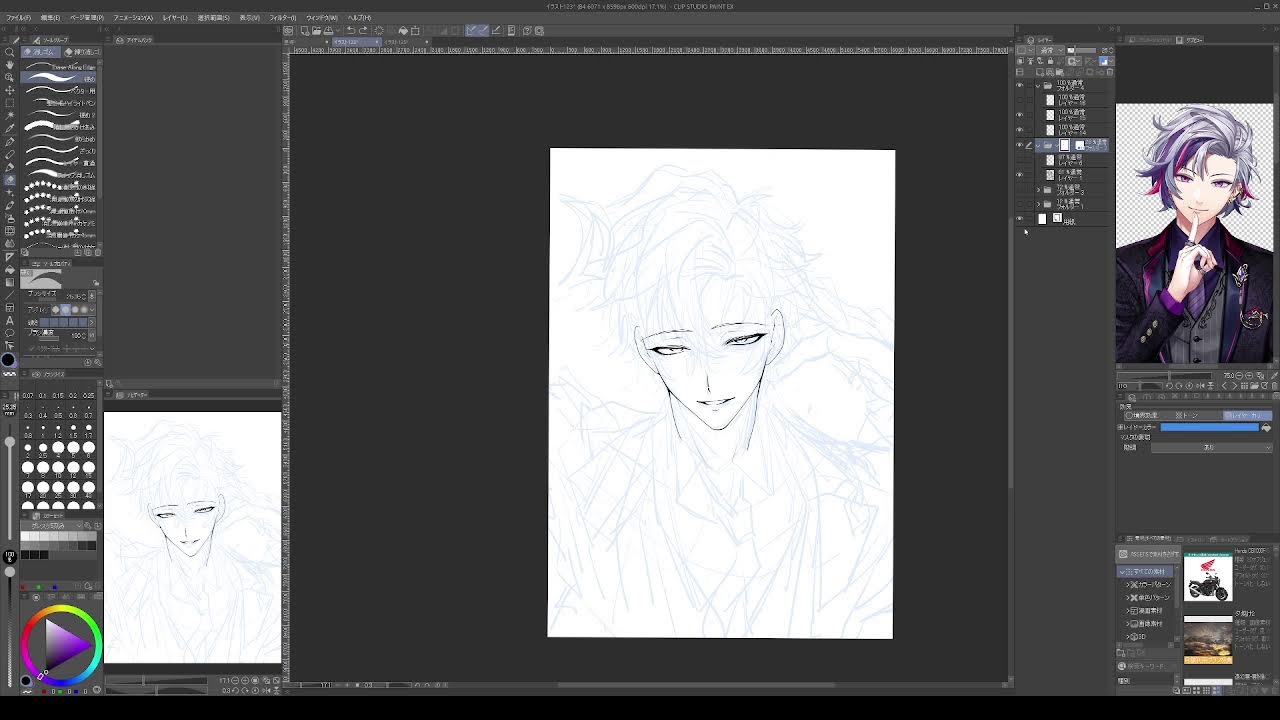Choose the ベクター用 eraser sub tool
The width and height of the screenshot is (1280, 720).
[58, 90]
